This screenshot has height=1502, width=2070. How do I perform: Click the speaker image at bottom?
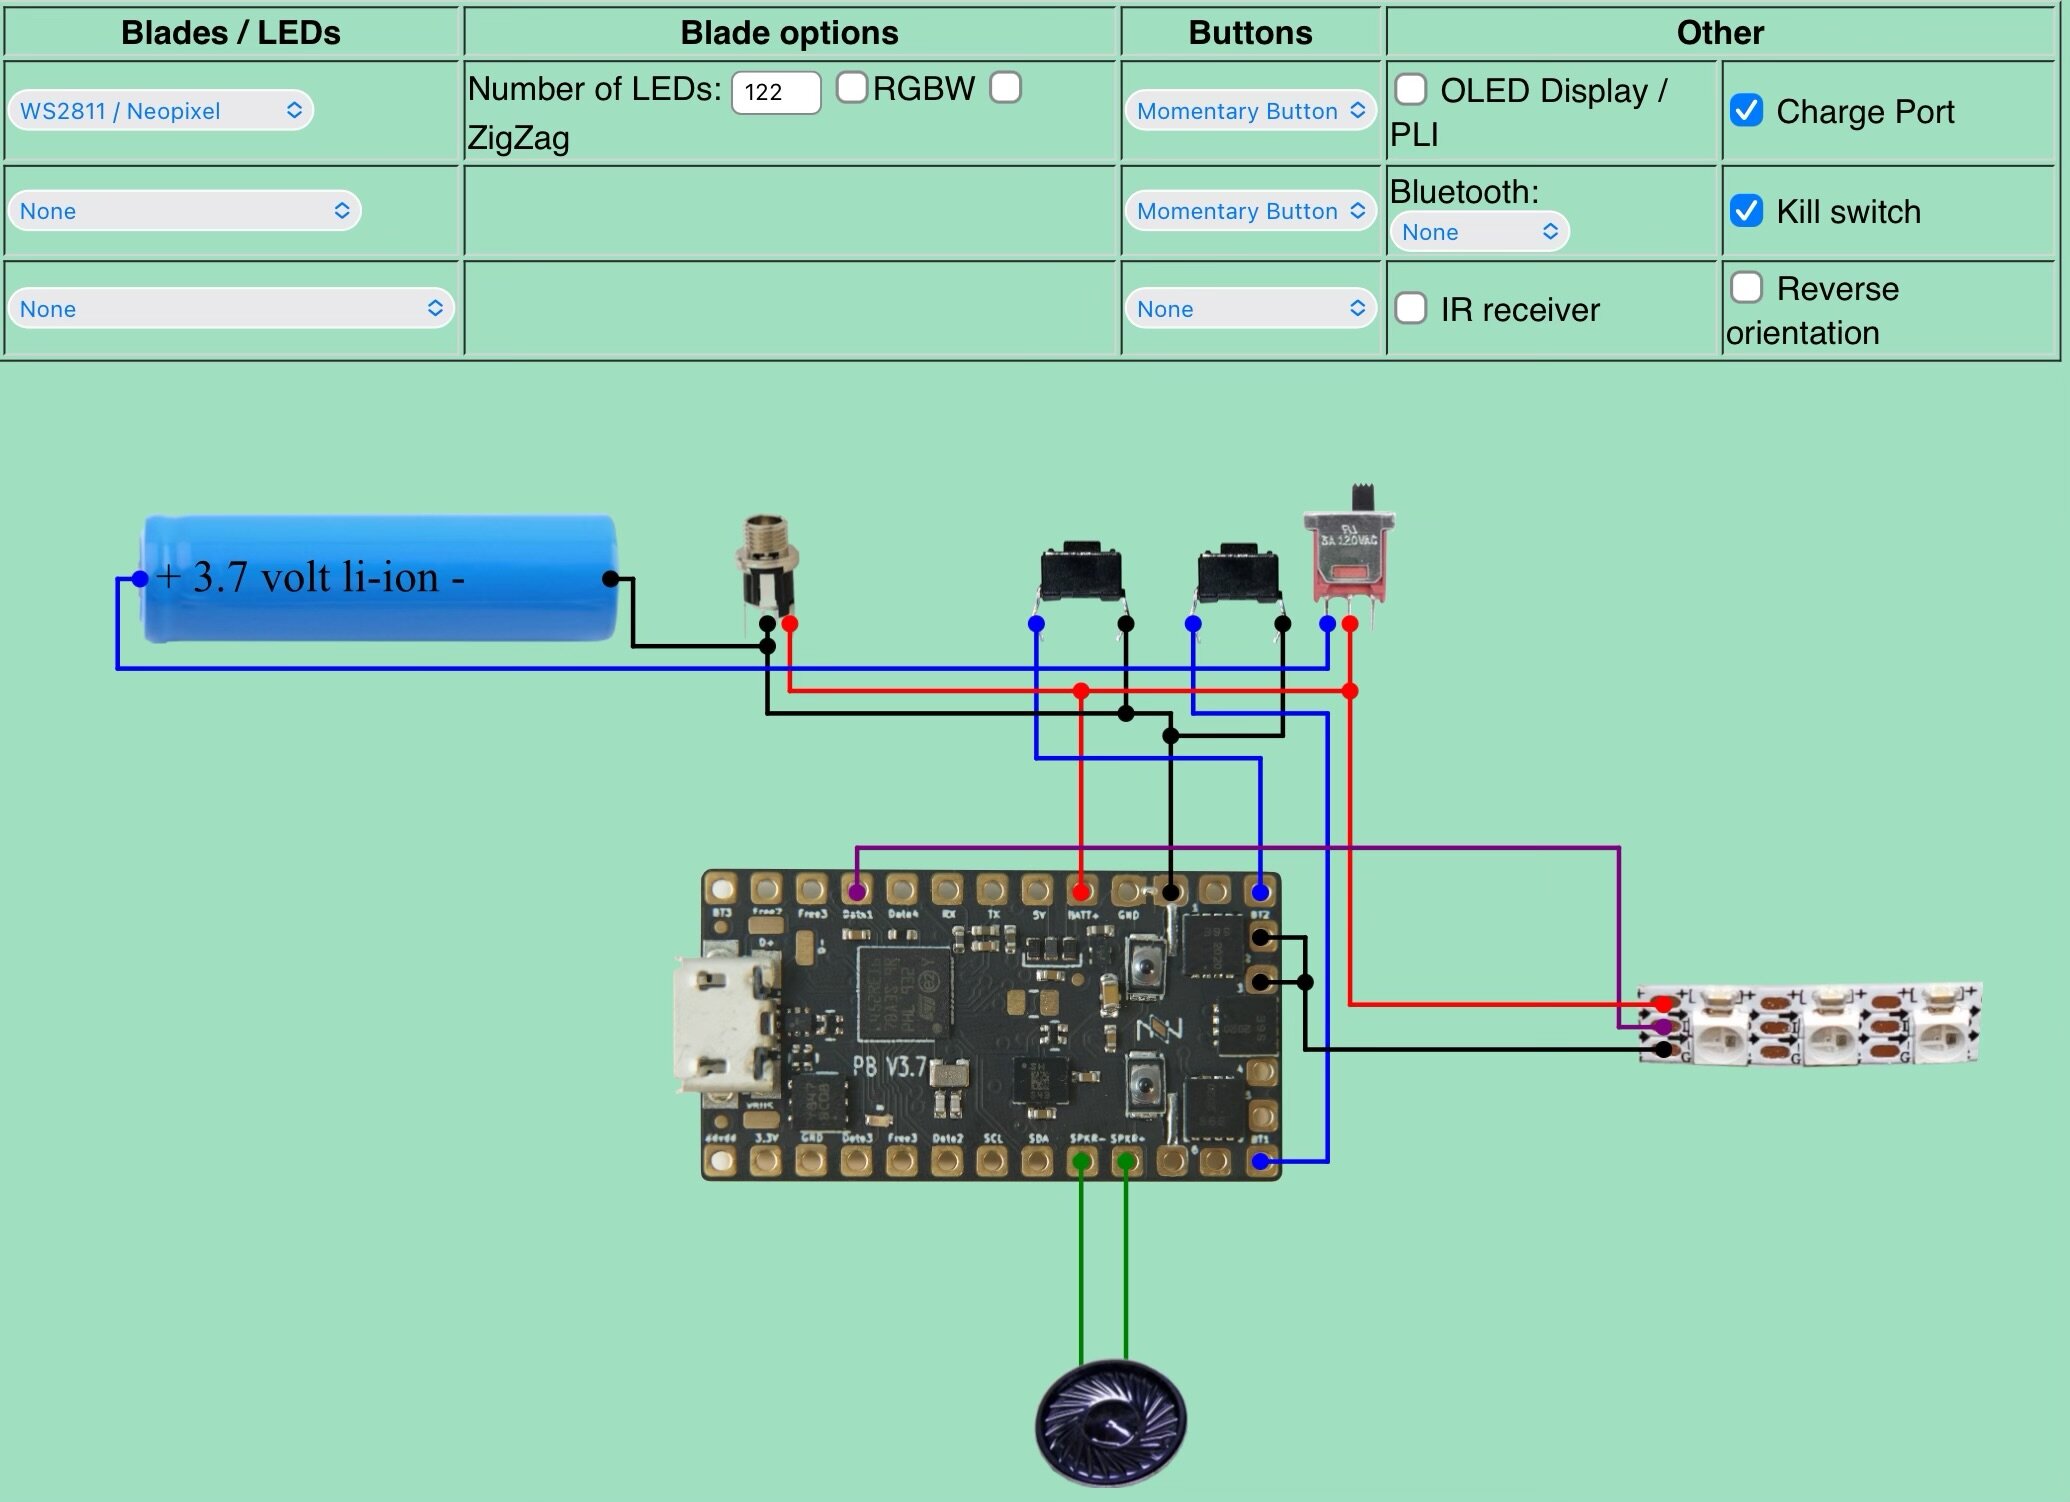[1111, 1421]
